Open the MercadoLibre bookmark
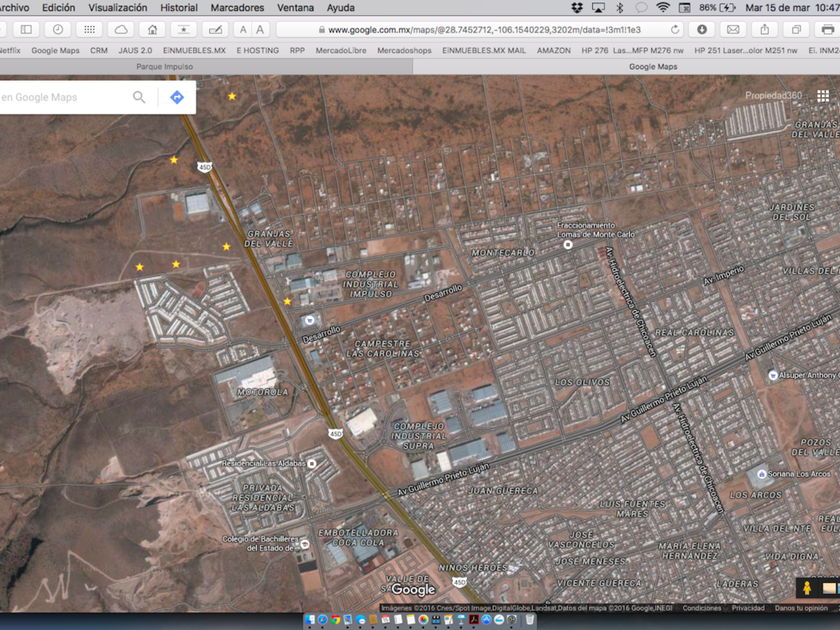The image size is (840, 630). 341,50
